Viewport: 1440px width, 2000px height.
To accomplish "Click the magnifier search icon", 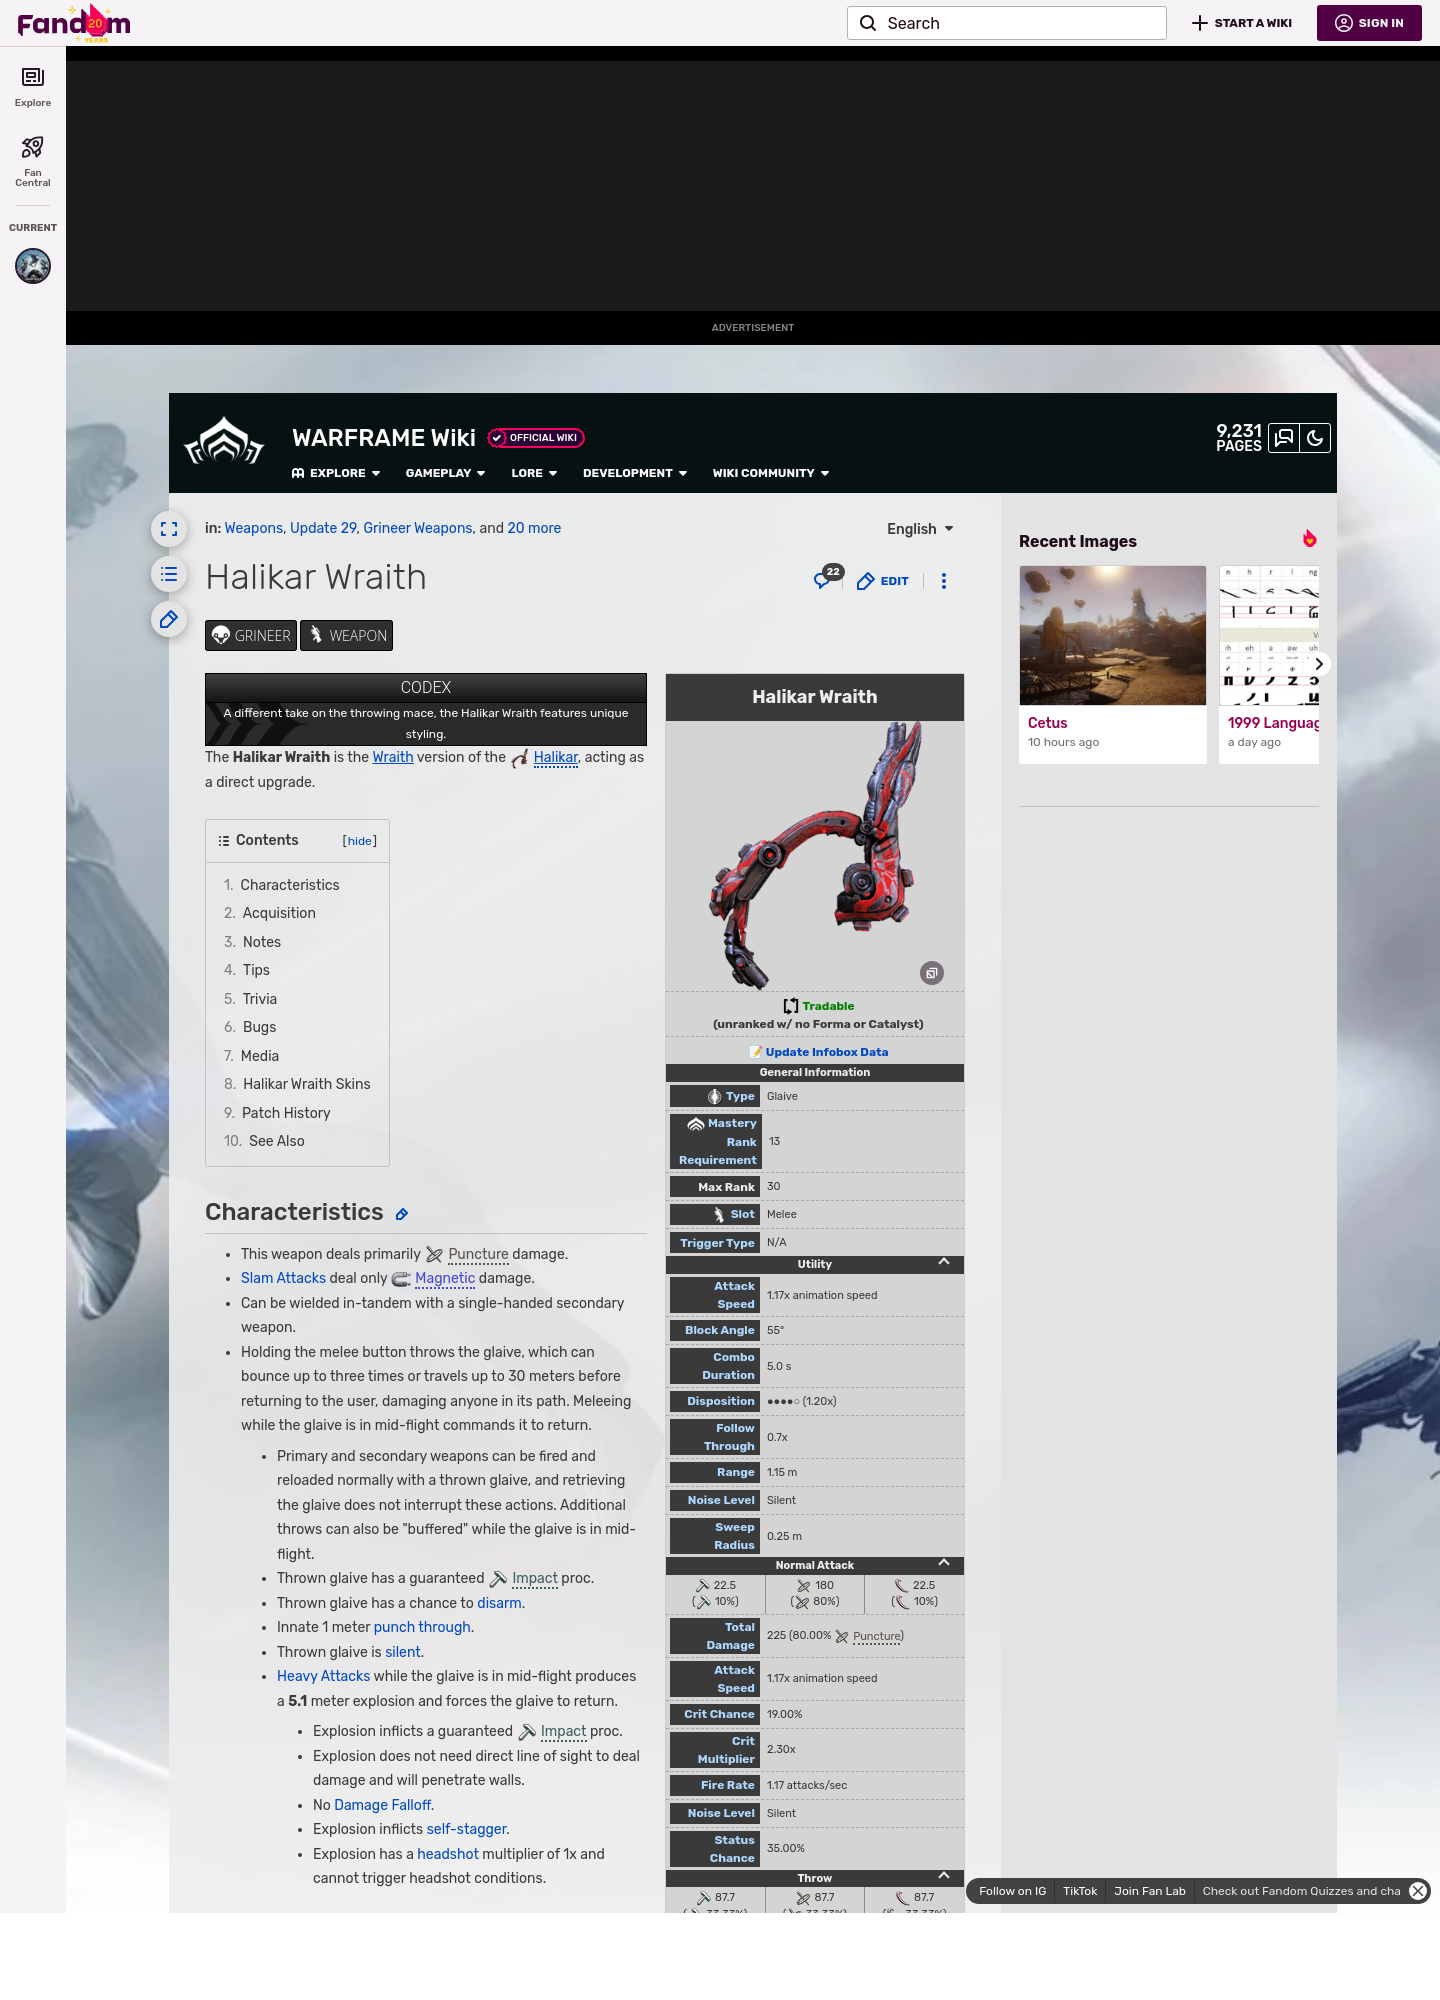I will (x=868, y=23).
